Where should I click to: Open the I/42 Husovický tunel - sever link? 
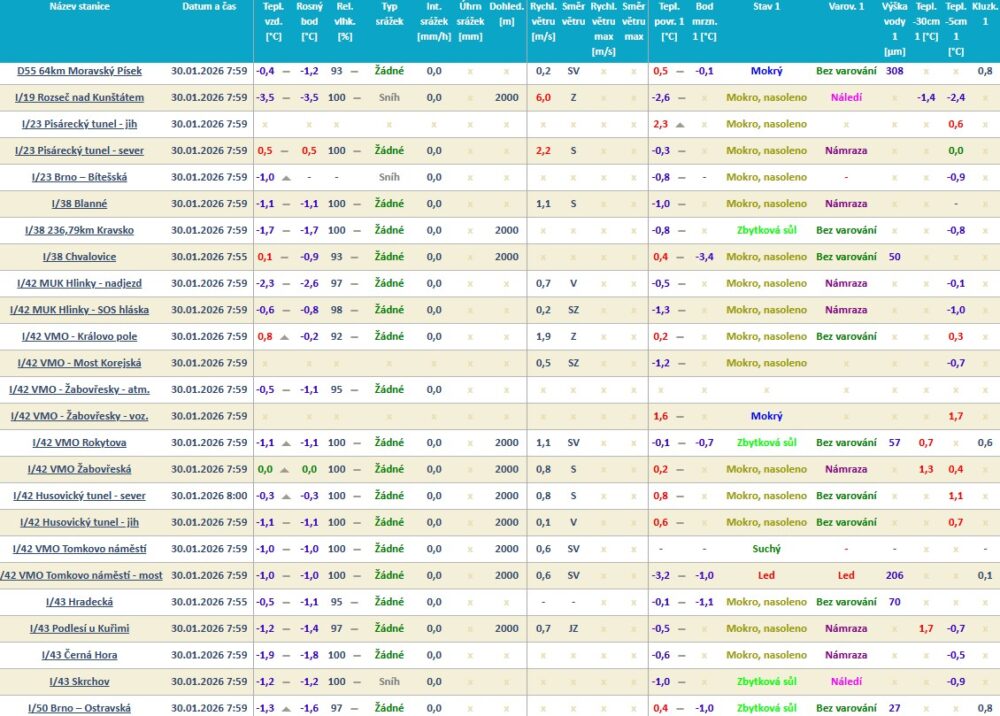[x=80, y=496]
